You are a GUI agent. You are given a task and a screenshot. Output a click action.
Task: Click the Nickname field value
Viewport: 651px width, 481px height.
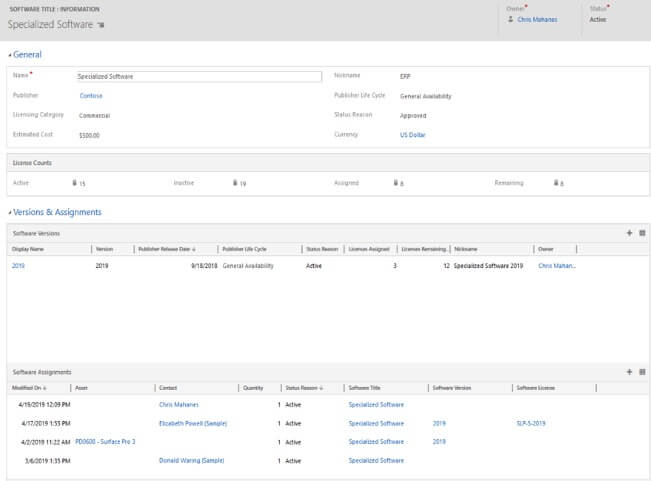pyautogui.click(x=405, y=76)
